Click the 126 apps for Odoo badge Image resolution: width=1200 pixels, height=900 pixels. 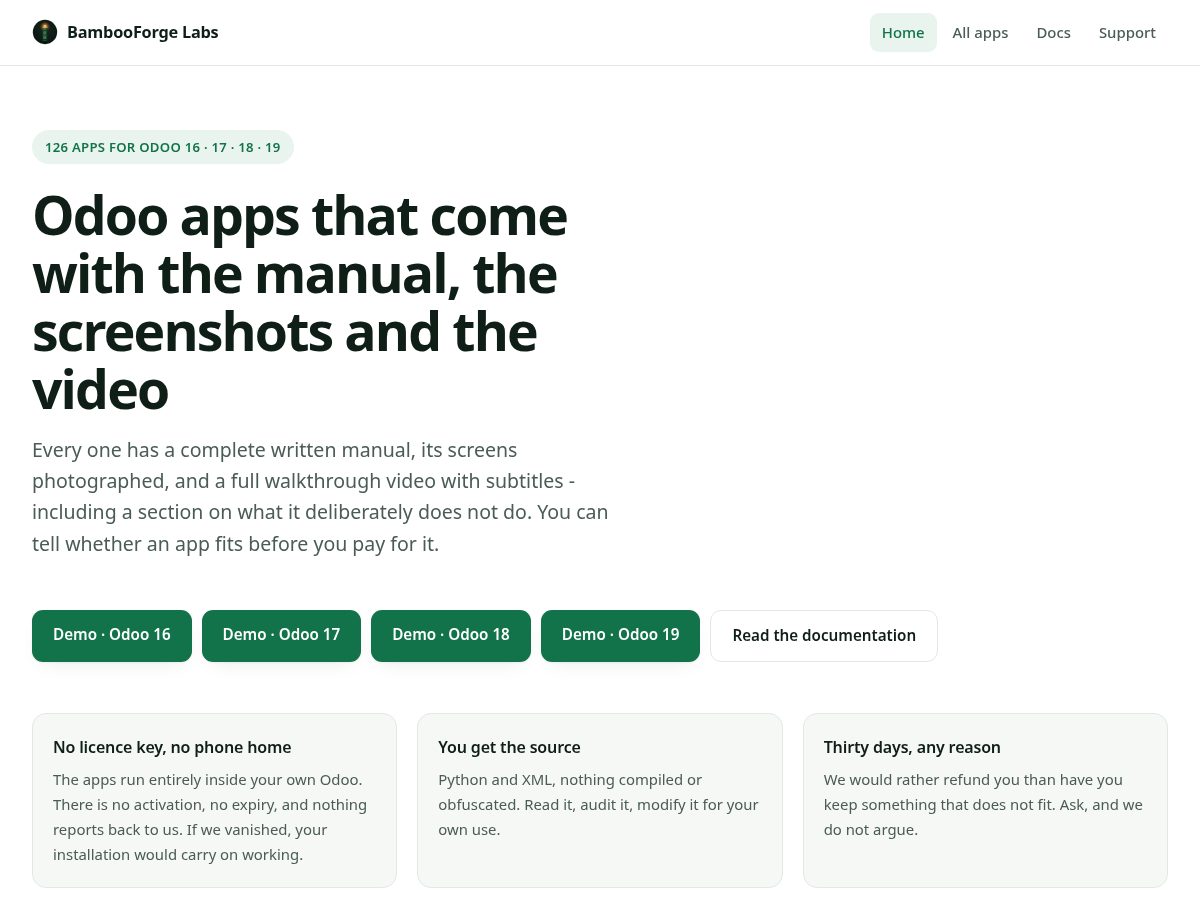coord(163,147)
